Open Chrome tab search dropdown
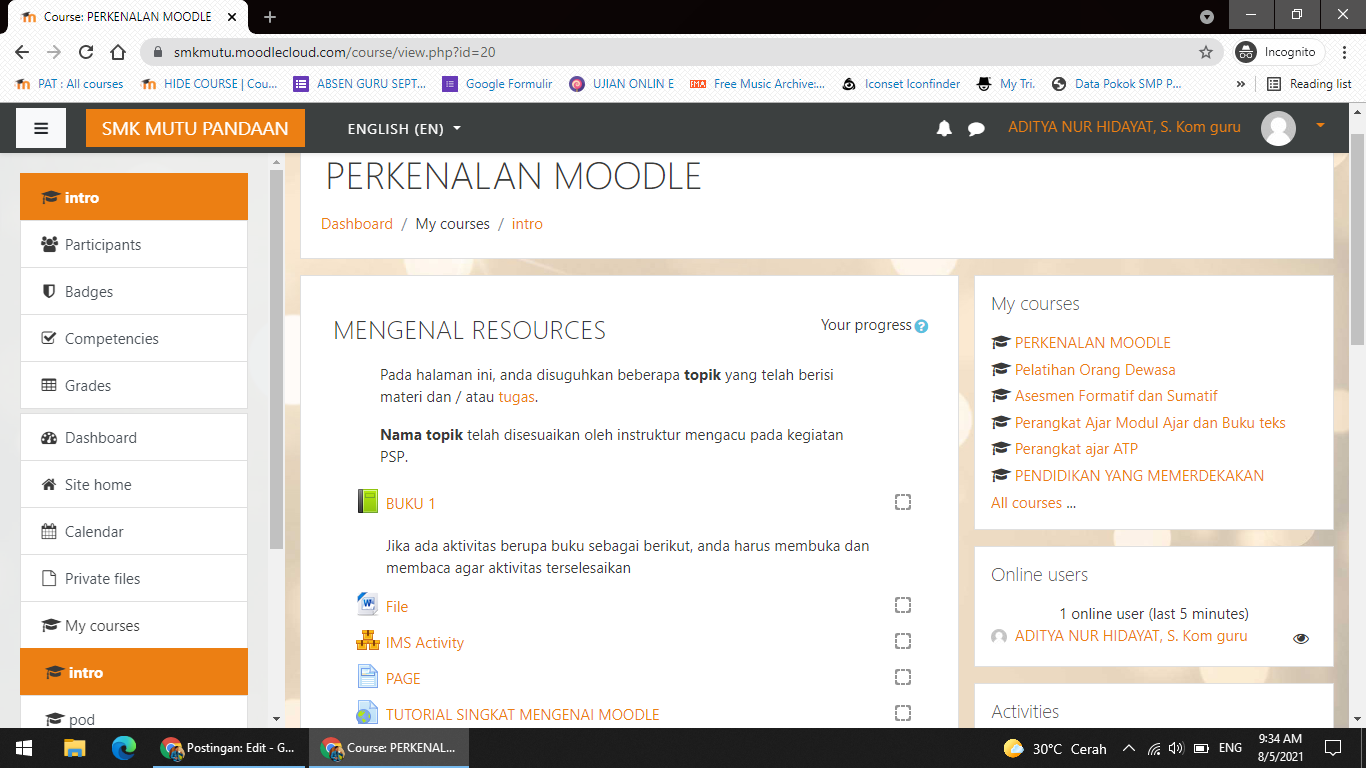The image size is (1366, 768). click(1207, 16)
